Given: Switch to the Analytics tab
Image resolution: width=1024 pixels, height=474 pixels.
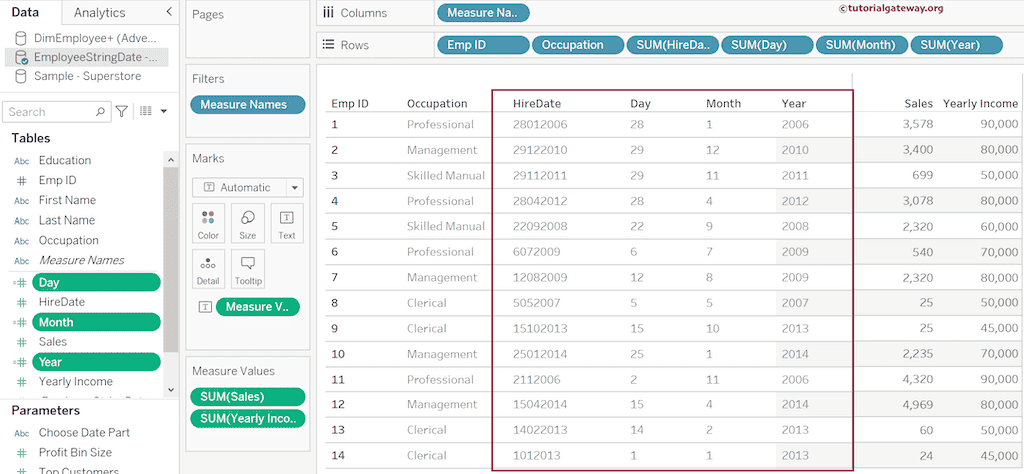Looking at the screenshot, I should click(99, 12).
